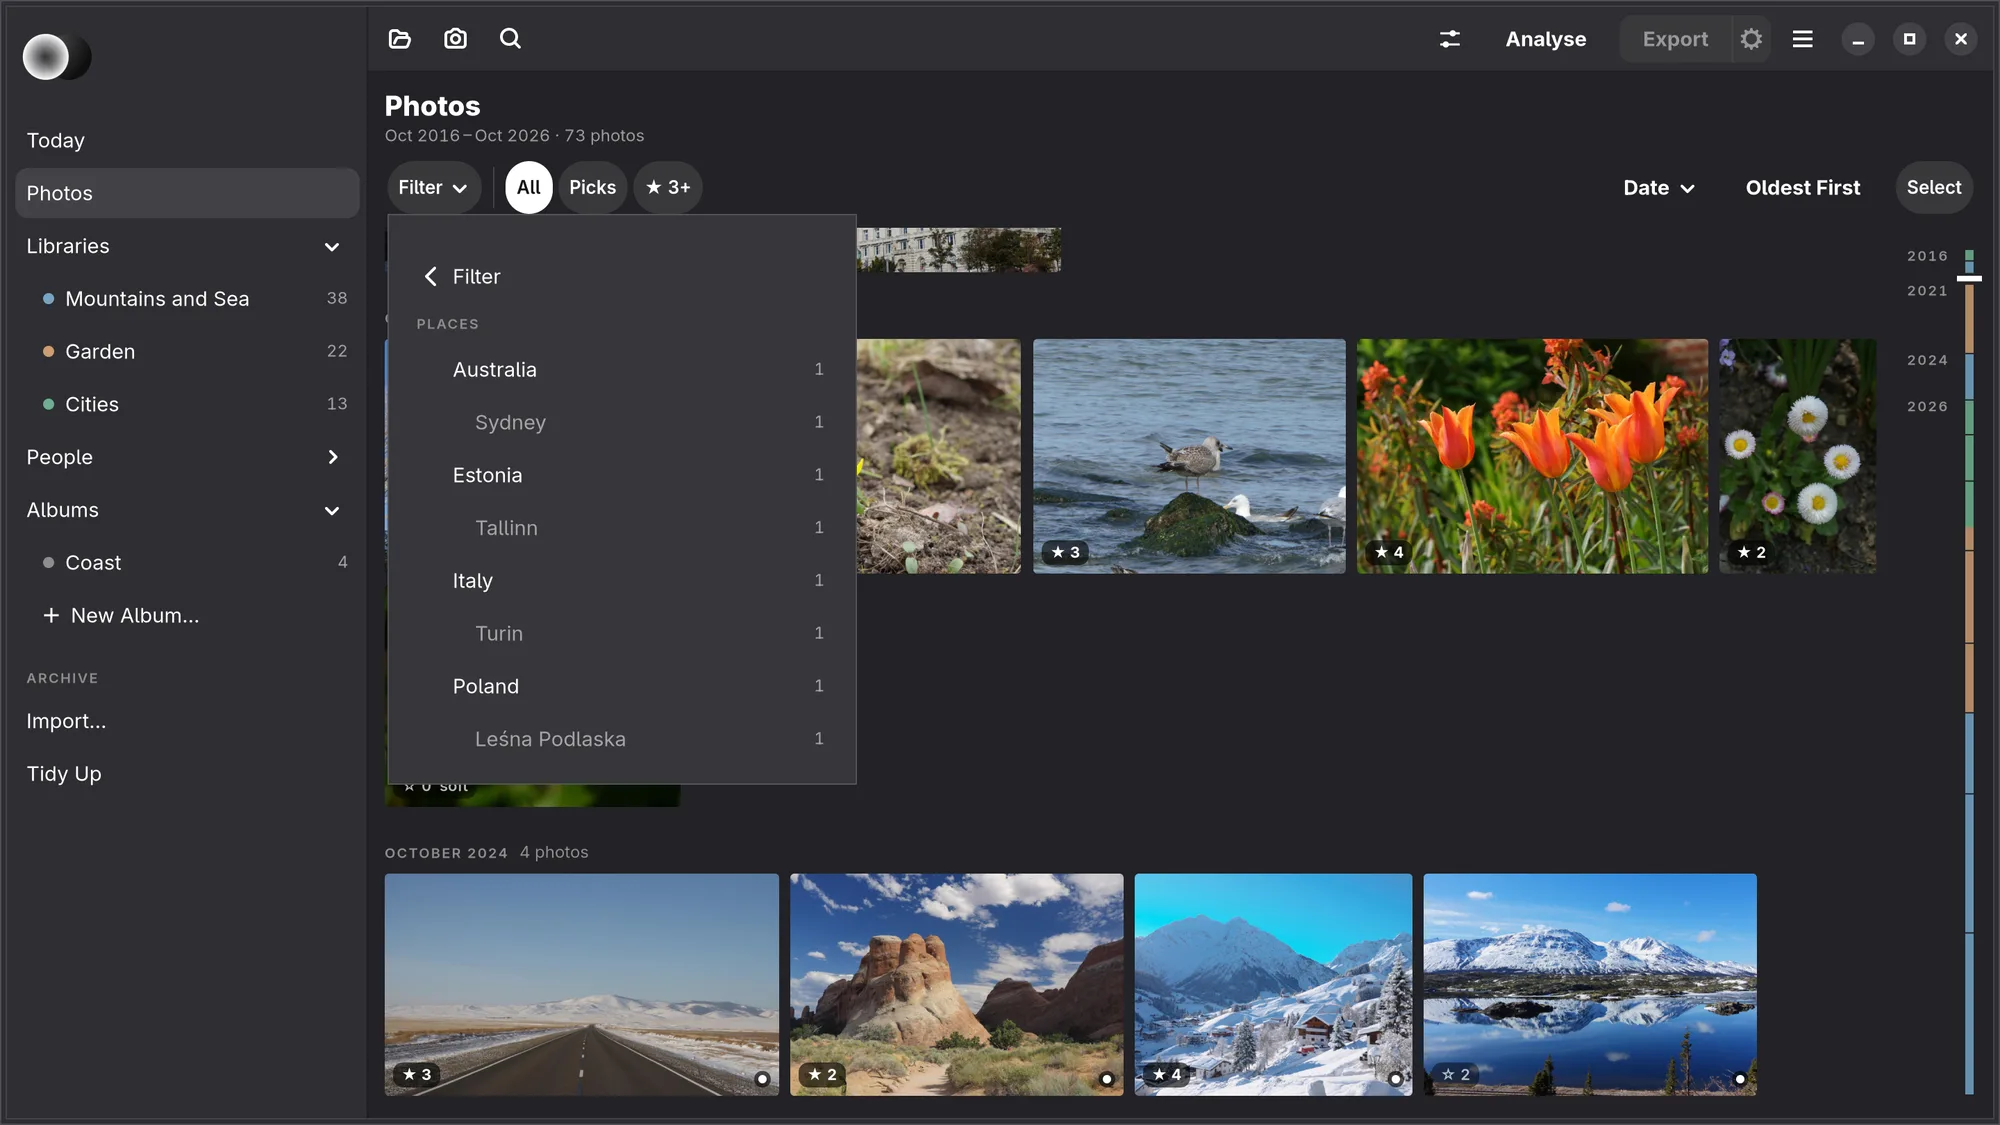This screenshot has width=2000, height=1125.
Task: Click the Analyse button
Action: tap(1545, 39)
